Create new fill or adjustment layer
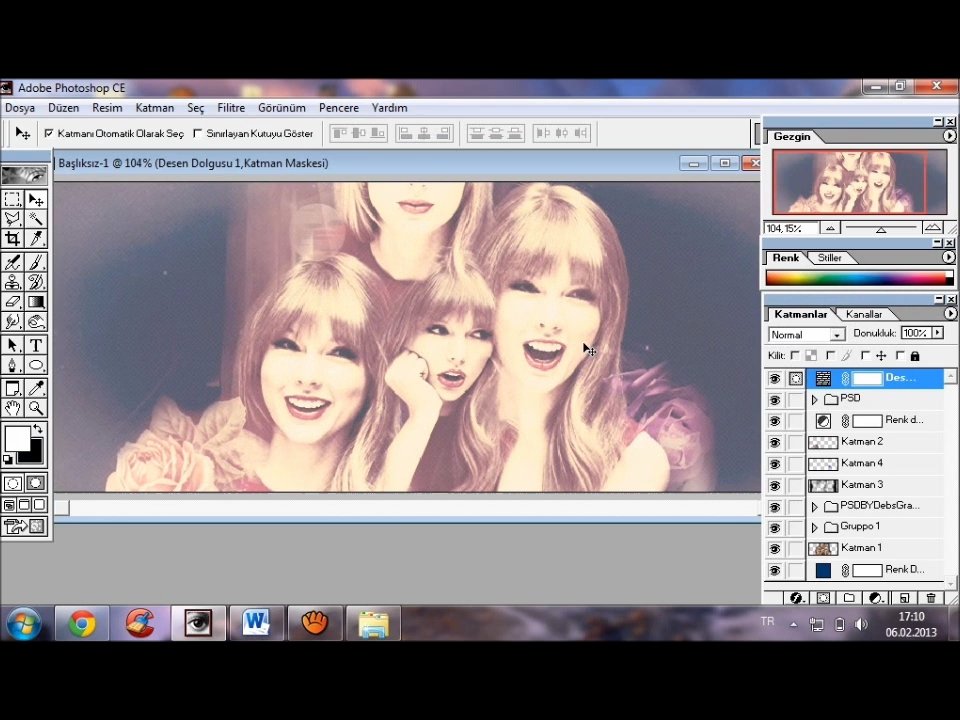960x720 pixels. pyautogui.click(x=876, y=598)
